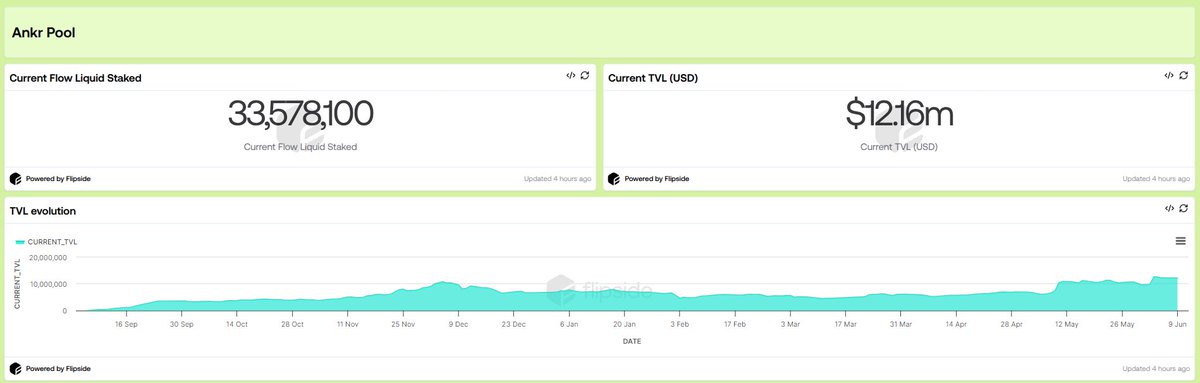This screenshot has width=1200, height=383.
Task: Click the 23 Dec date axis label
Action: [514, 324]
